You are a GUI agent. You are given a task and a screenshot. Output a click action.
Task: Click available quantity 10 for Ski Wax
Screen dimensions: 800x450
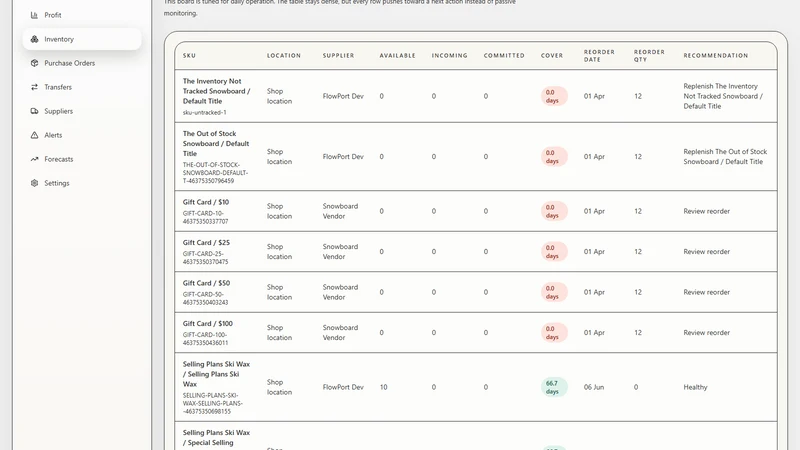[x=383, y=387]
